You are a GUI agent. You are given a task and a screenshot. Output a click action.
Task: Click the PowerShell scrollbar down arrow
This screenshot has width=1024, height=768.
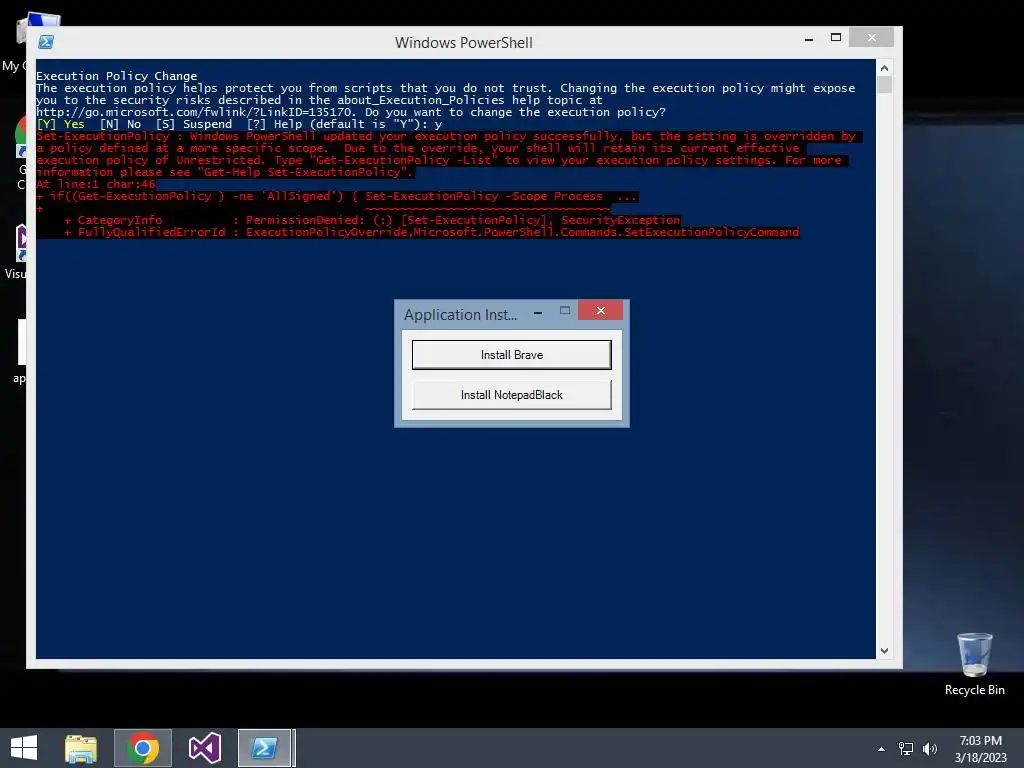884,650
